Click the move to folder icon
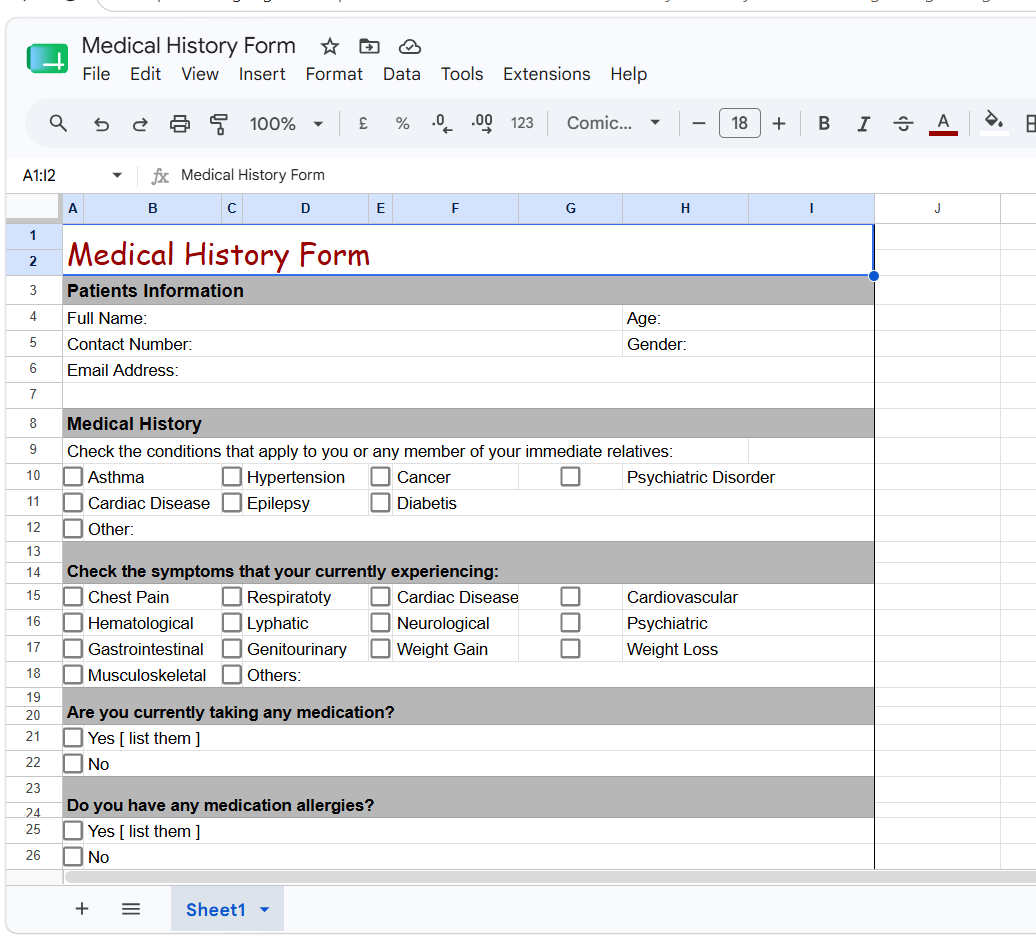 coord(369,46)
